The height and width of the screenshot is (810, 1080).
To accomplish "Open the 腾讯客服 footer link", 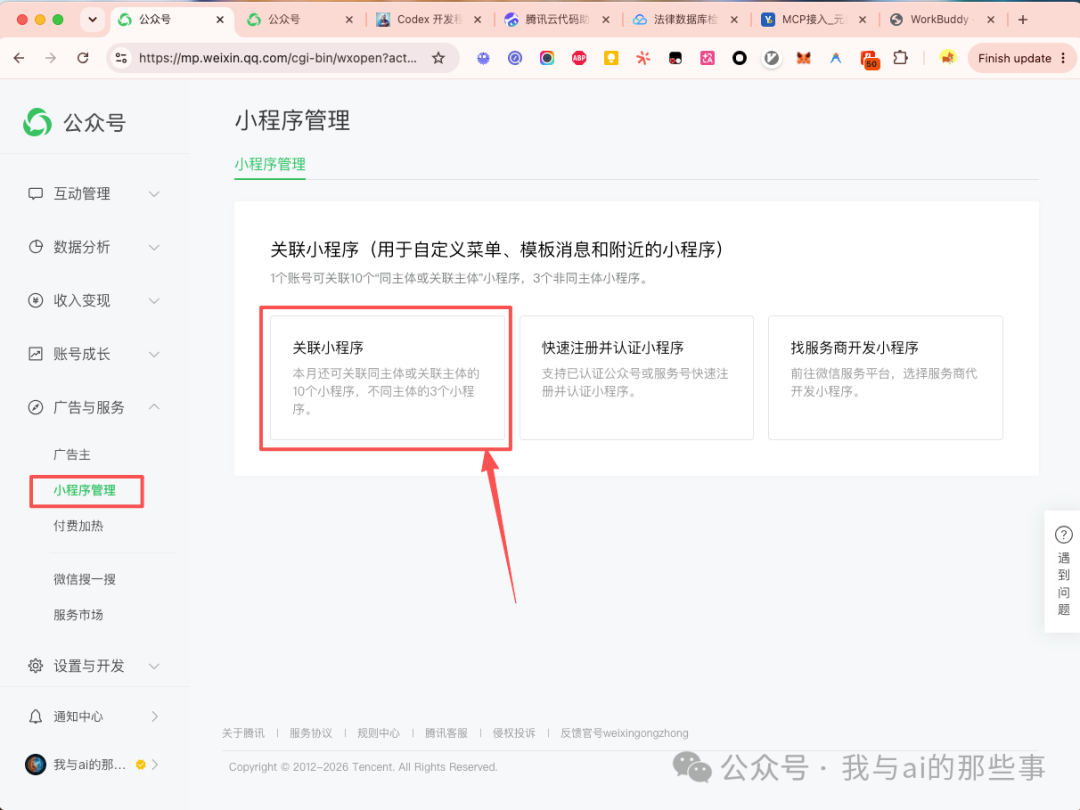I will (x=446, y=733).
